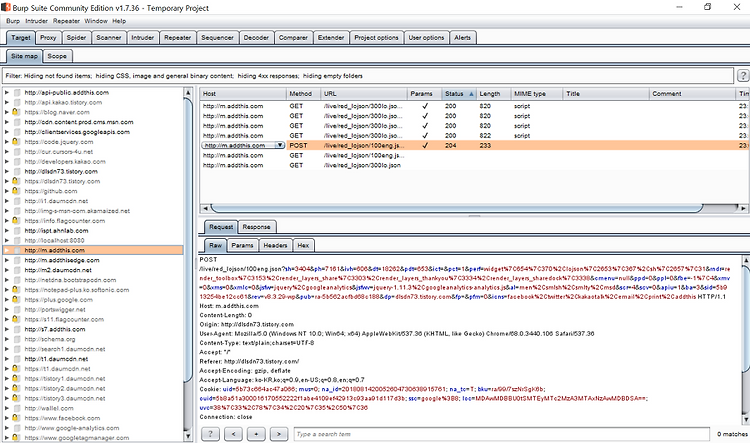Click the plus search options button
Image resolution: width=750 pixels, height=443 pixels.
point(256,434)
